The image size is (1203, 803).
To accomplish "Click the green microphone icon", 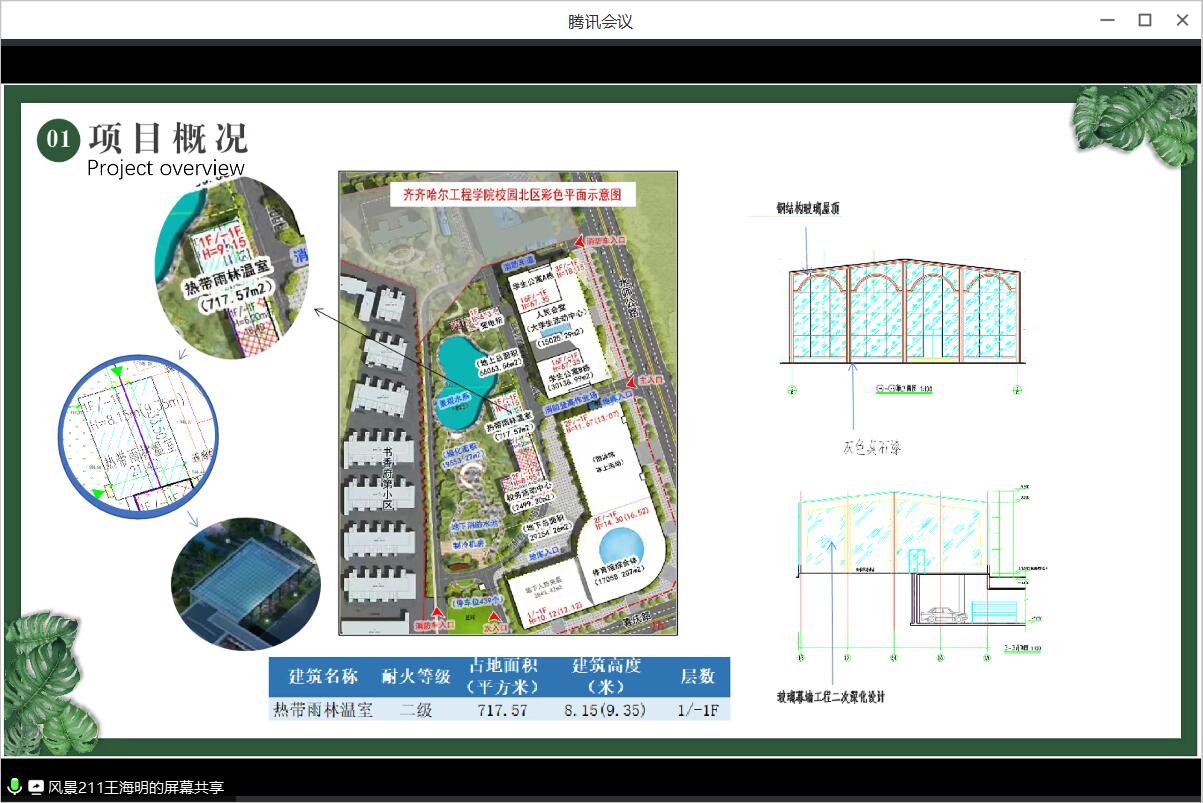I will 14,787.
